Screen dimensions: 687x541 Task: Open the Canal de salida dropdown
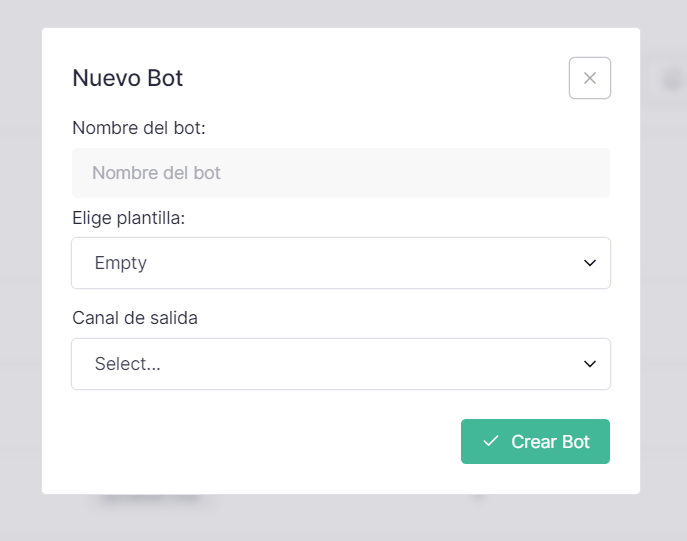(341, 364)
